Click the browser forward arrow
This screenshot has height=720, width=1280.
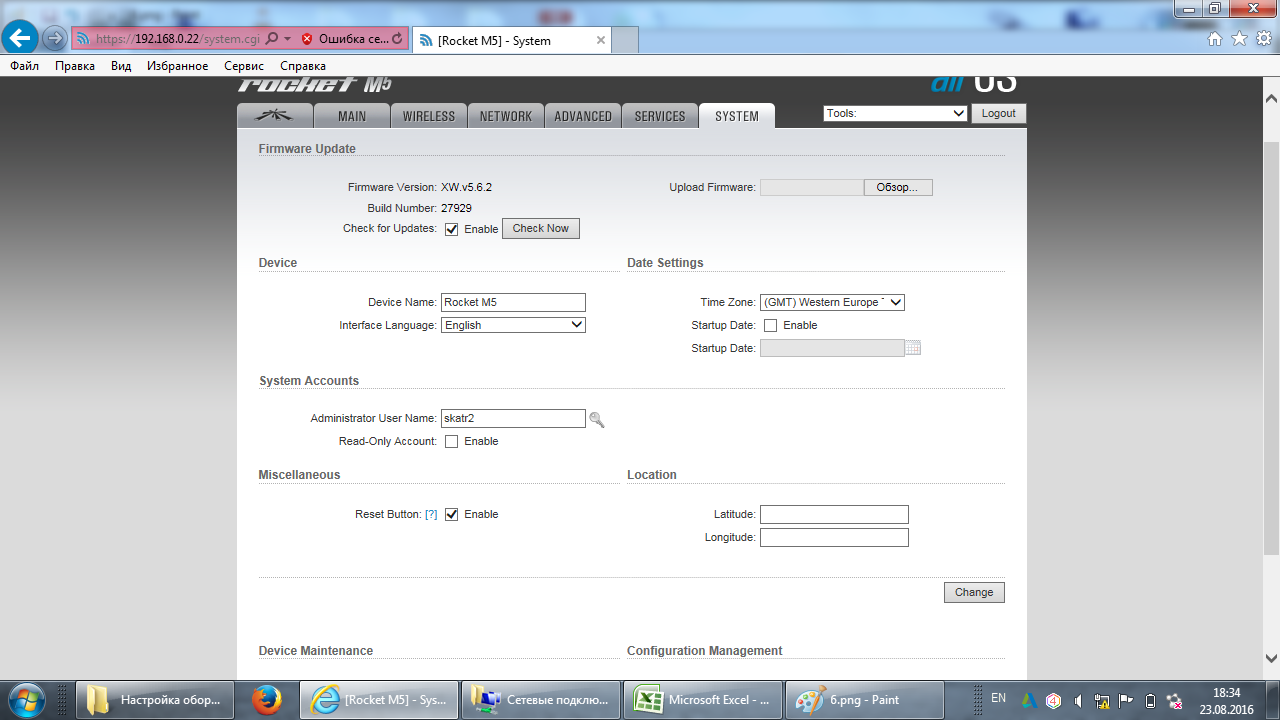coord(55,39)
